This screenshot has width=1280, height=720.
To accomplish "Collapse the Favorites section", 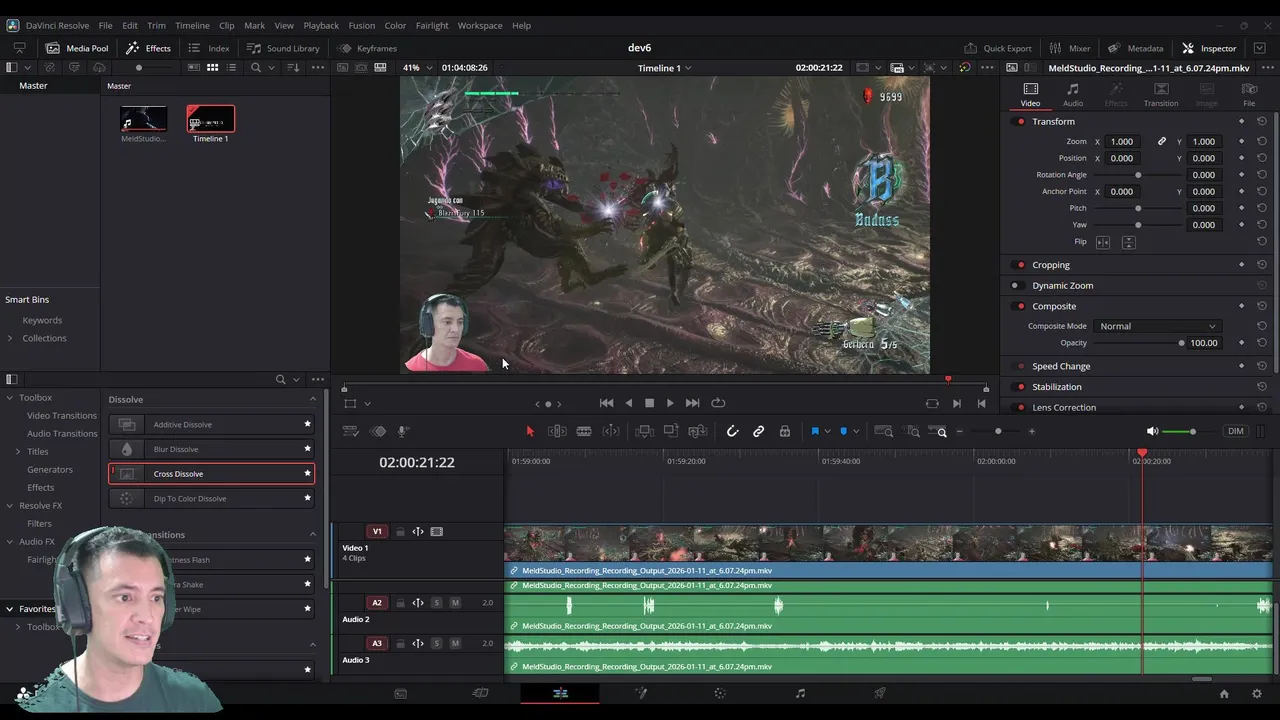I will tap(9, 609).
